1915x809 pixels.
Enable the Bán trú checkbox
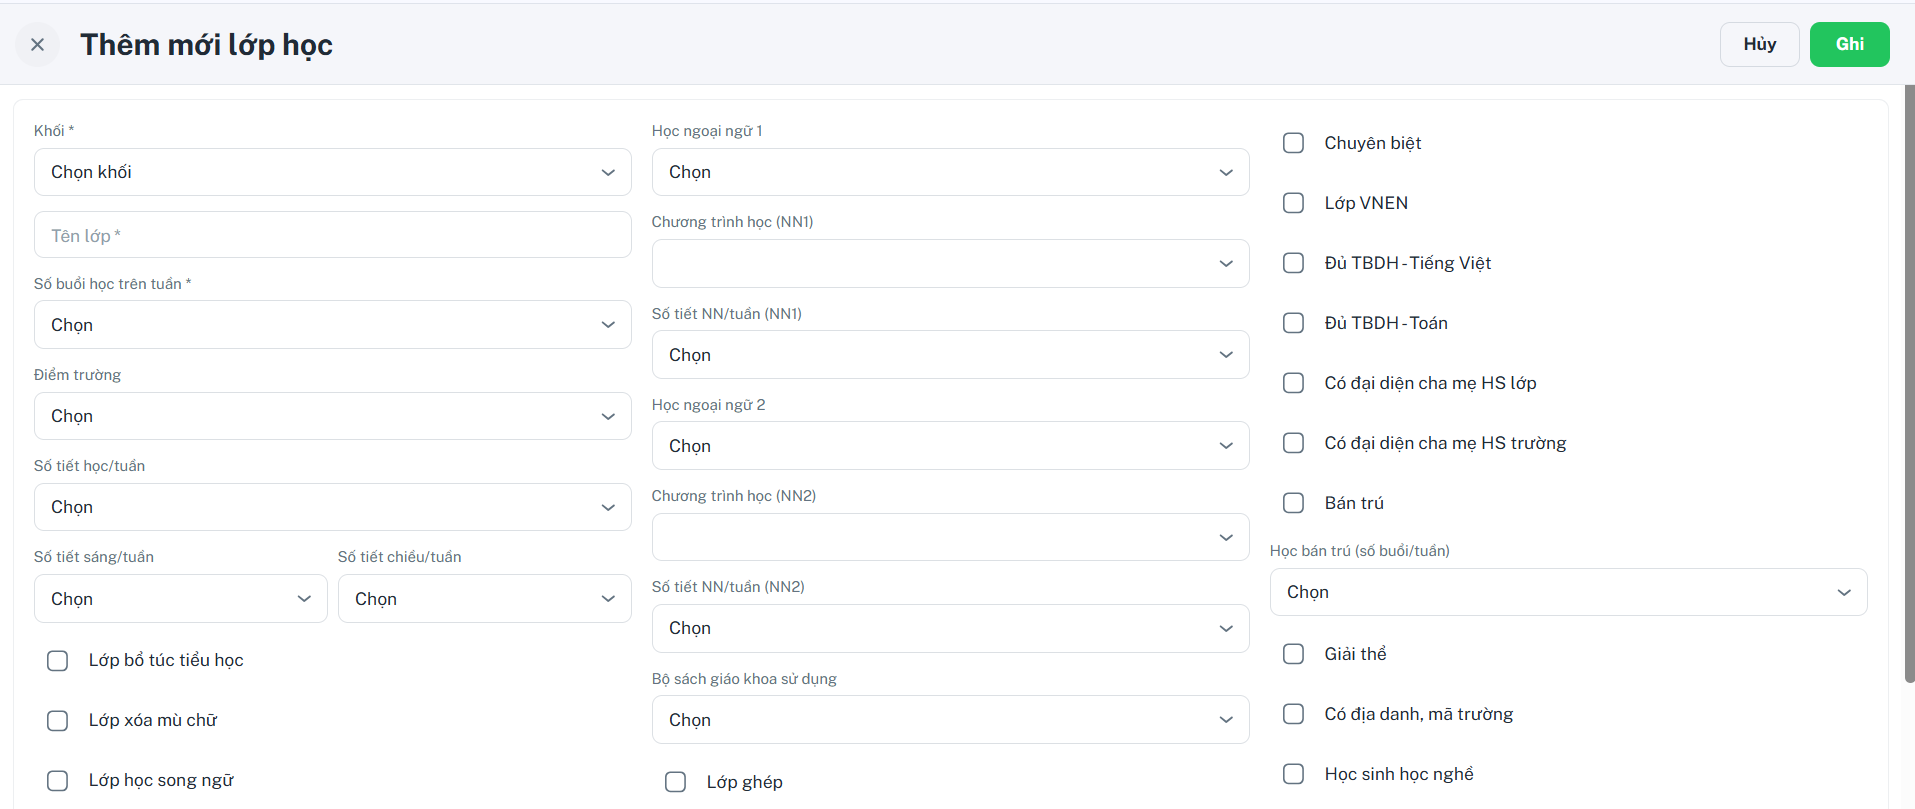click(1294, 503)
